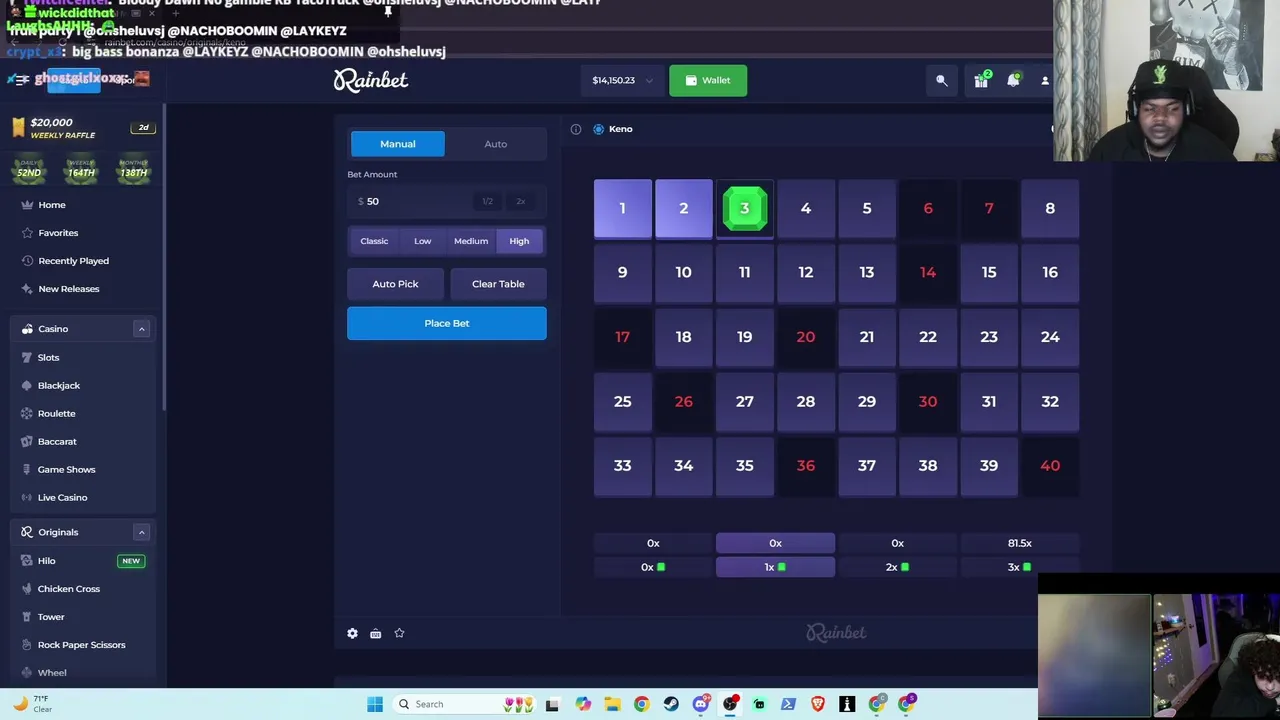Open Windows Start menu on taskbar
The width and height of the screenshot is (1280, 720).
(375, 704)
